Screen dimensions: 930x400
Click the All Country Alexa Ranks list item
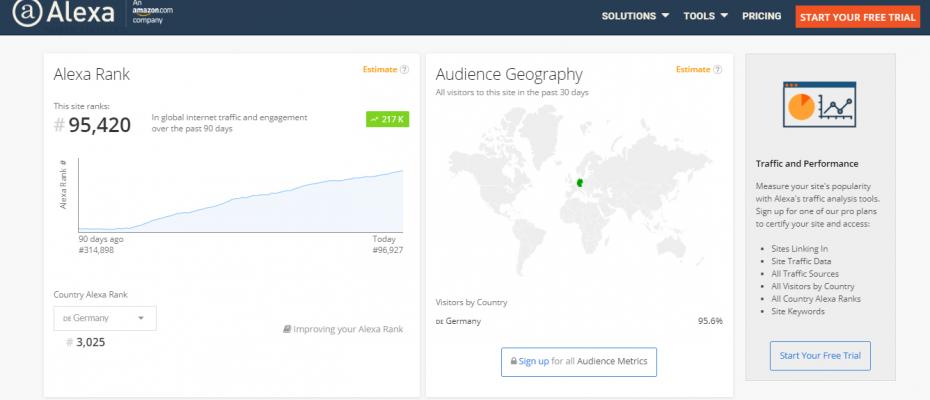pos(816,299)
